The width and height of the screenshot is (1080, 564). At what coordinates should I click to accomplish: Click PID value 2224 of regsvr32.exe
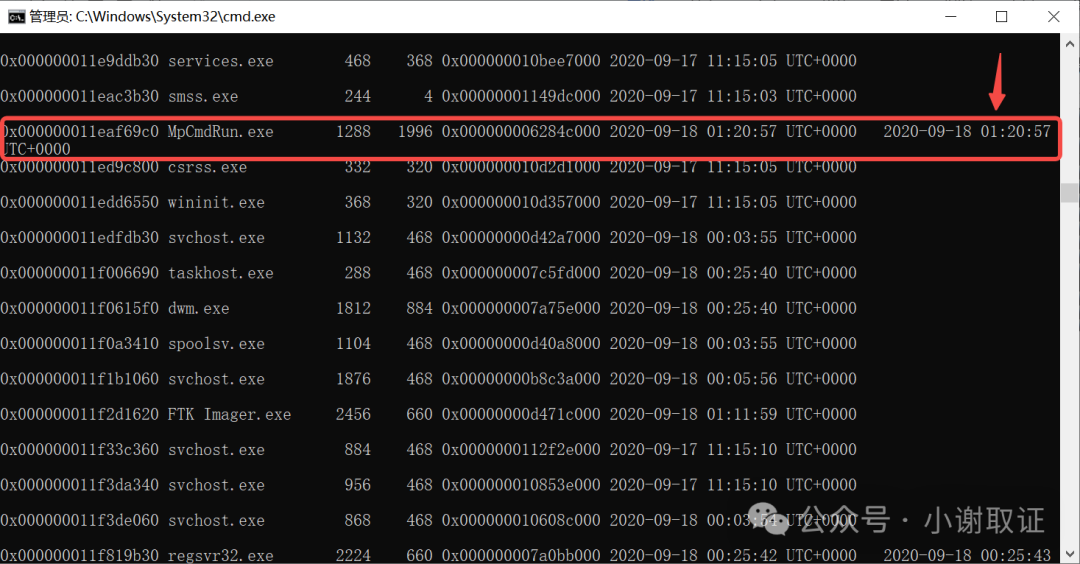coord(353,555)
